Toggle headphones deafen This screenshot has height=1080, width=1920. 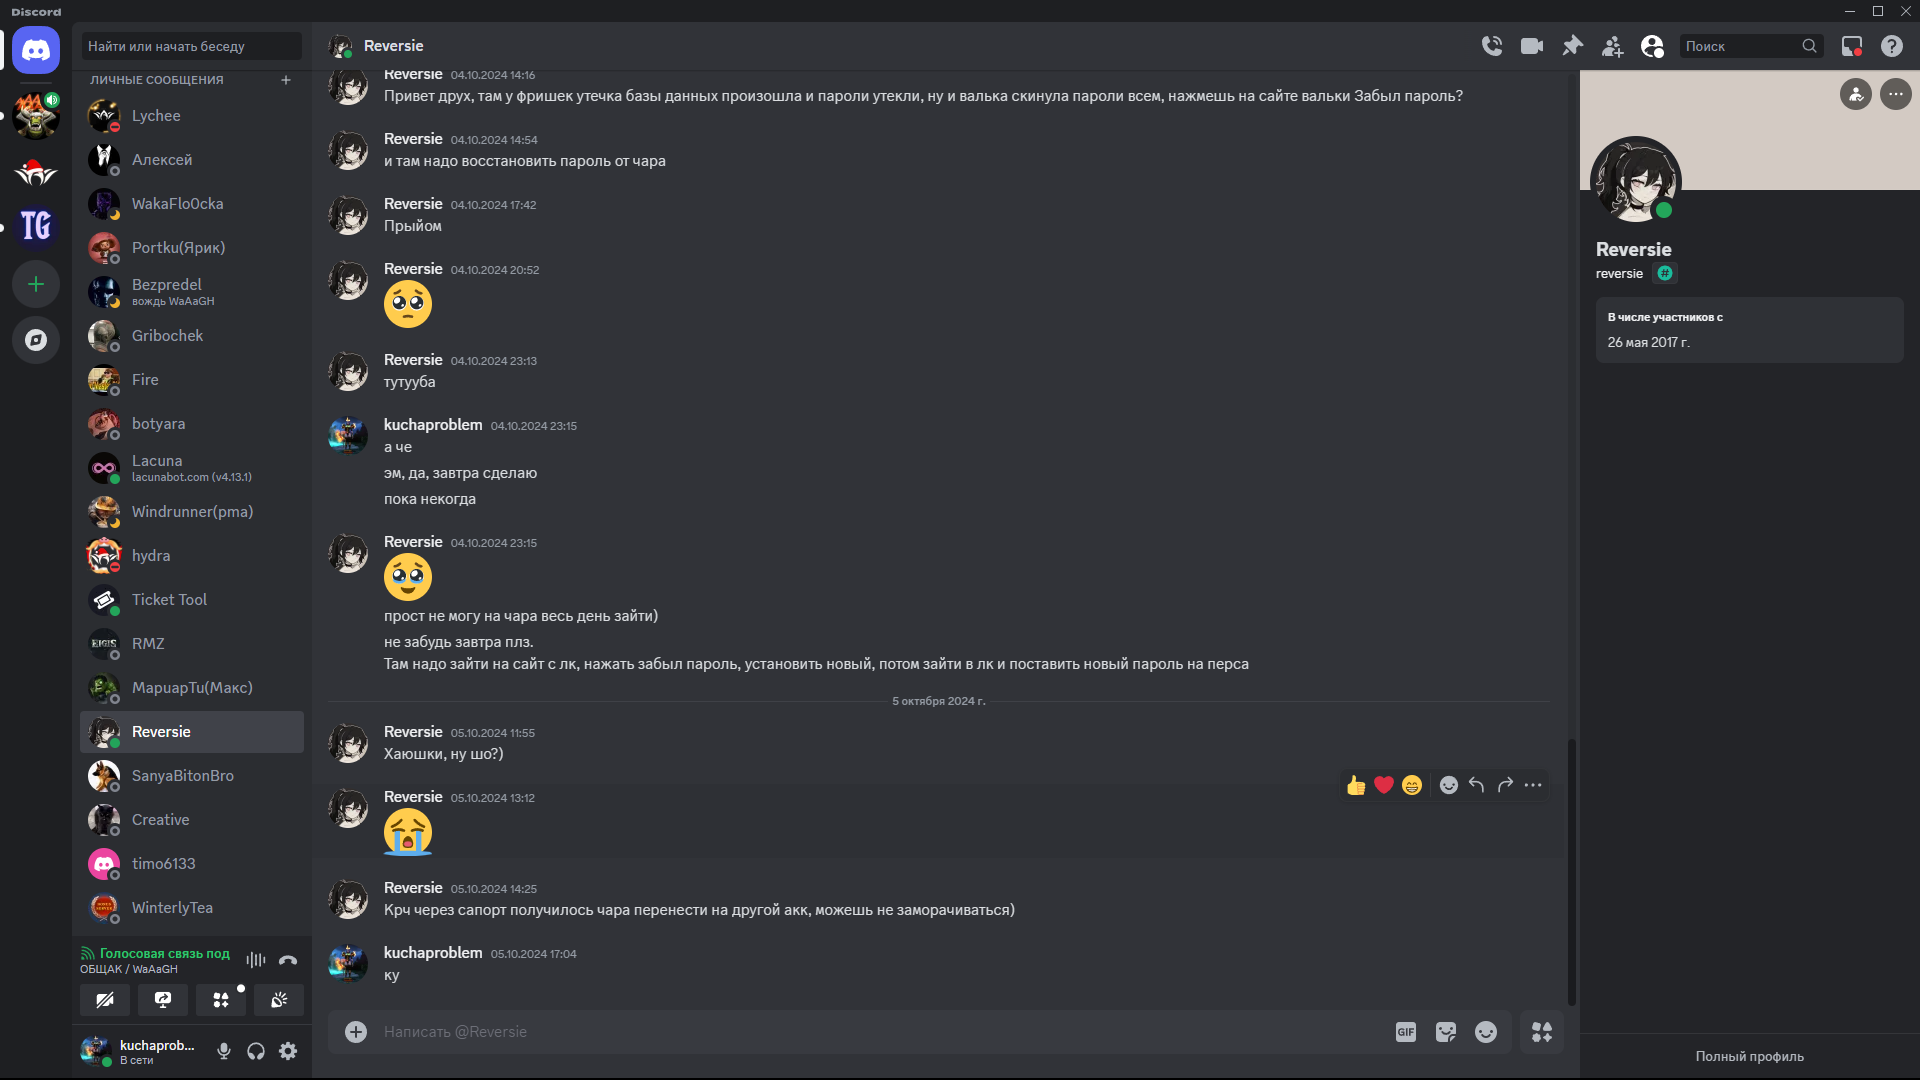[x=256, y=1051]
